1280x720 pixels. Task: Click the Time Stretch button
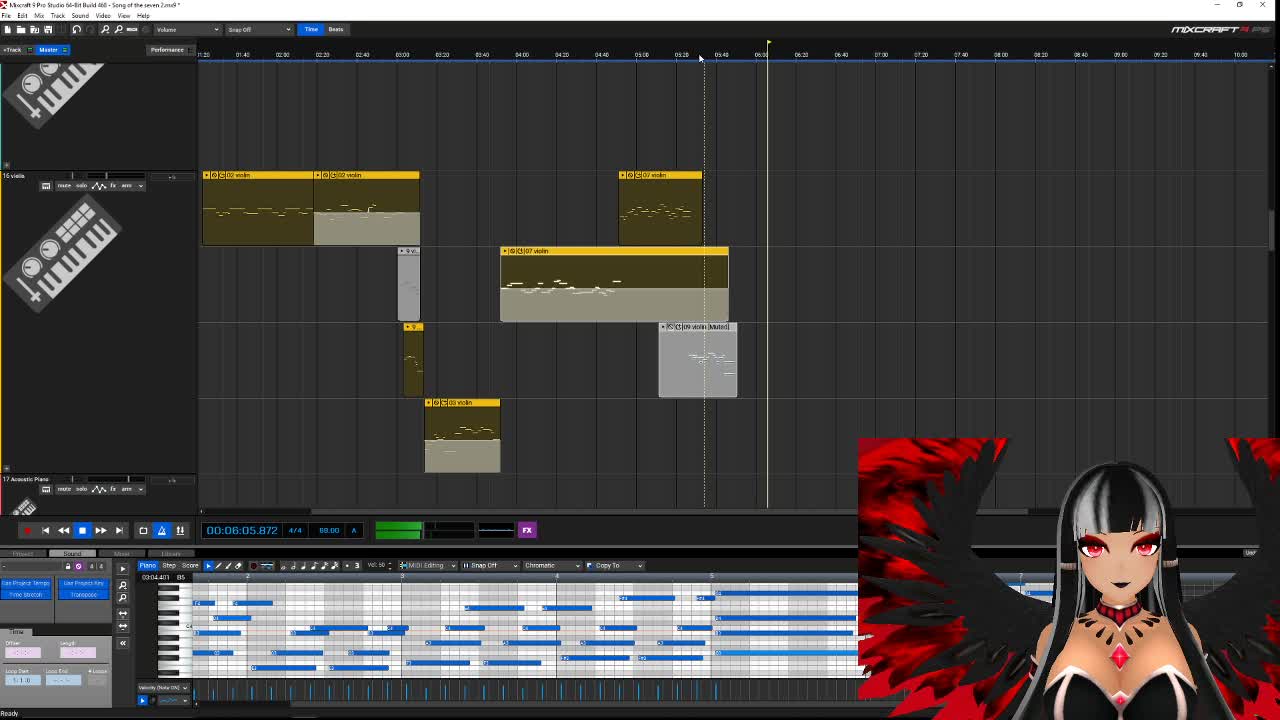pos(26,595)
